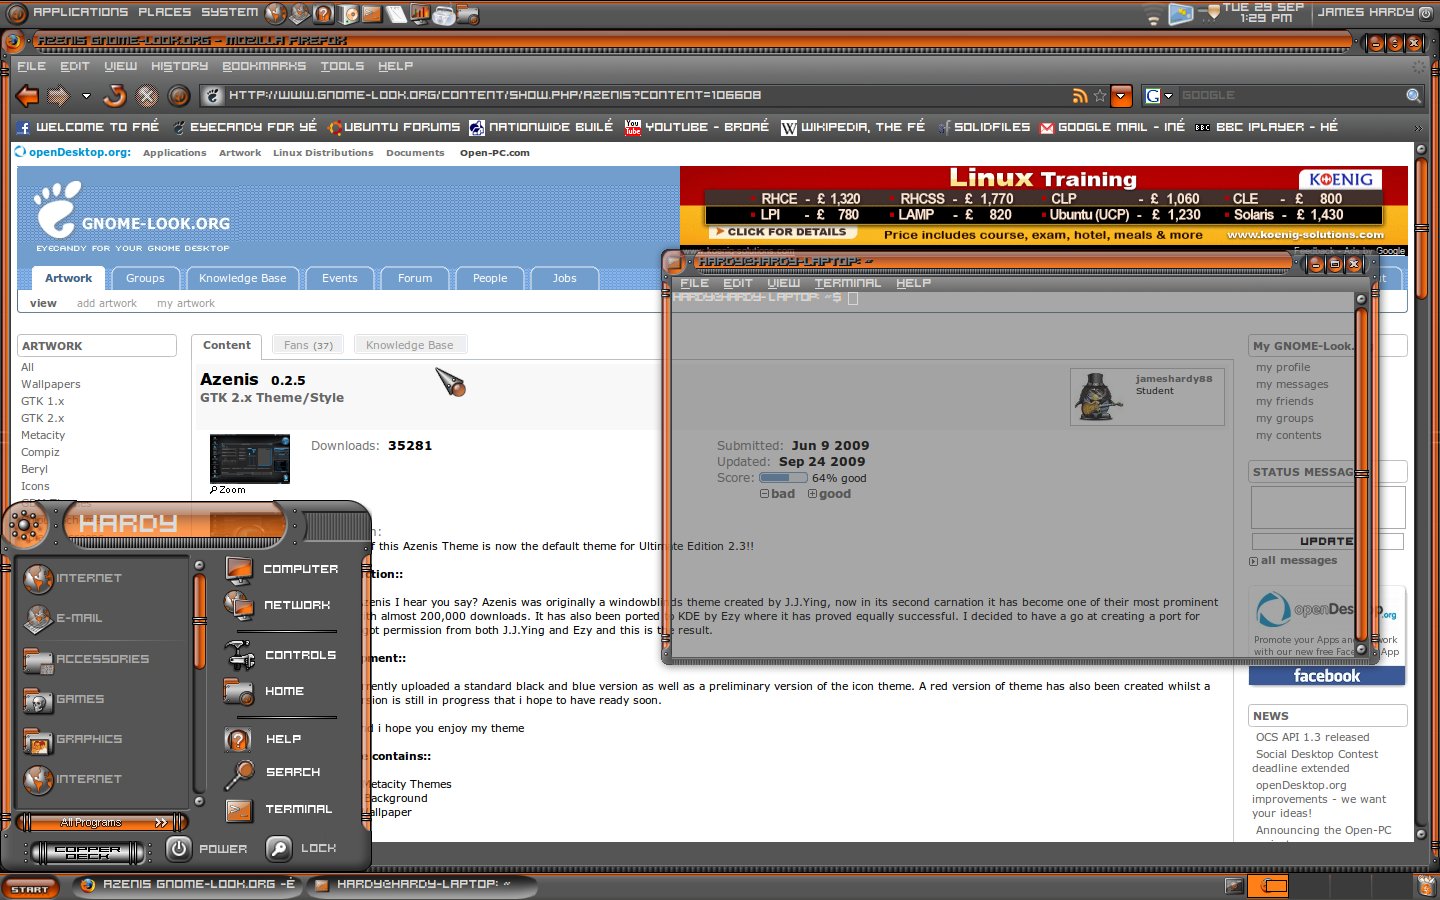This screenshot has width=1440, height=900.
Task: Open Controls from the start menu
Action: point(282,655)
